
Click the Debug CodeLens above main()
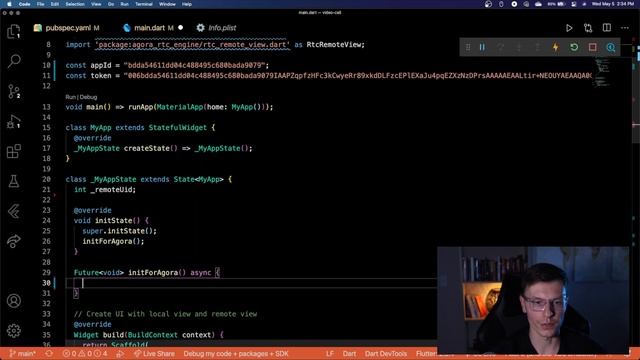[x=89, y=97]
